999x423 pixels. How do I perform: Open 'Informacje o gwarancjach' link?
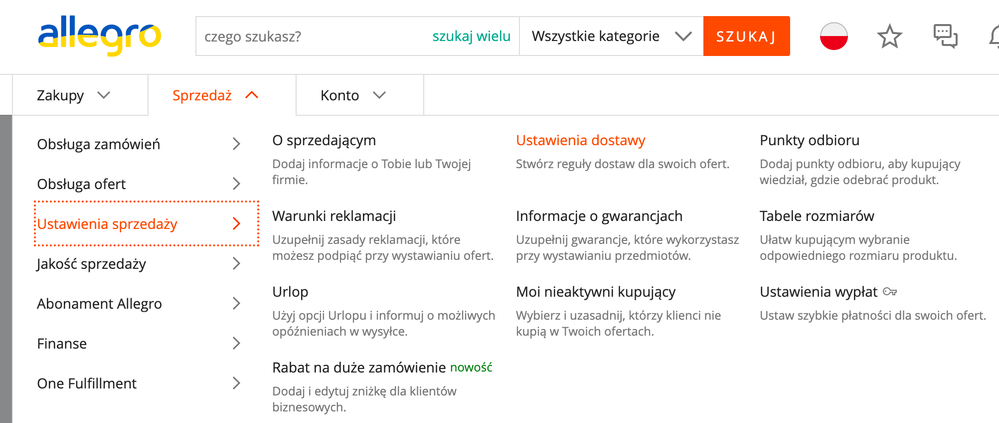click(x=599, y=216)
